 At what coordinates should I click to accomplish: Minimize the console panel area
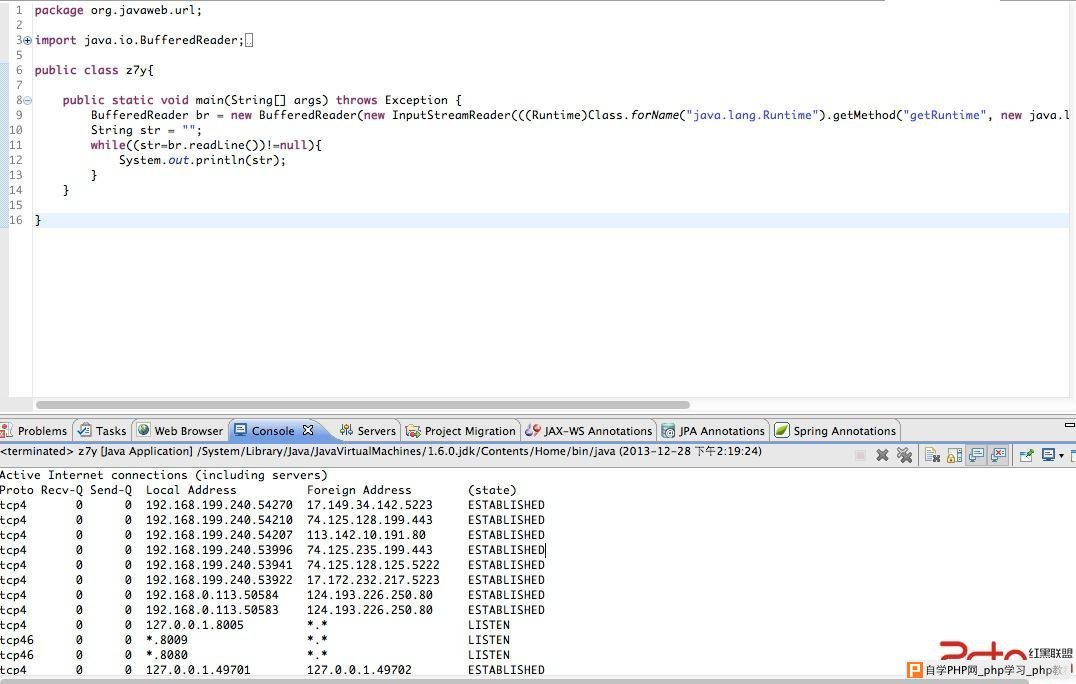click(1070, 425)
